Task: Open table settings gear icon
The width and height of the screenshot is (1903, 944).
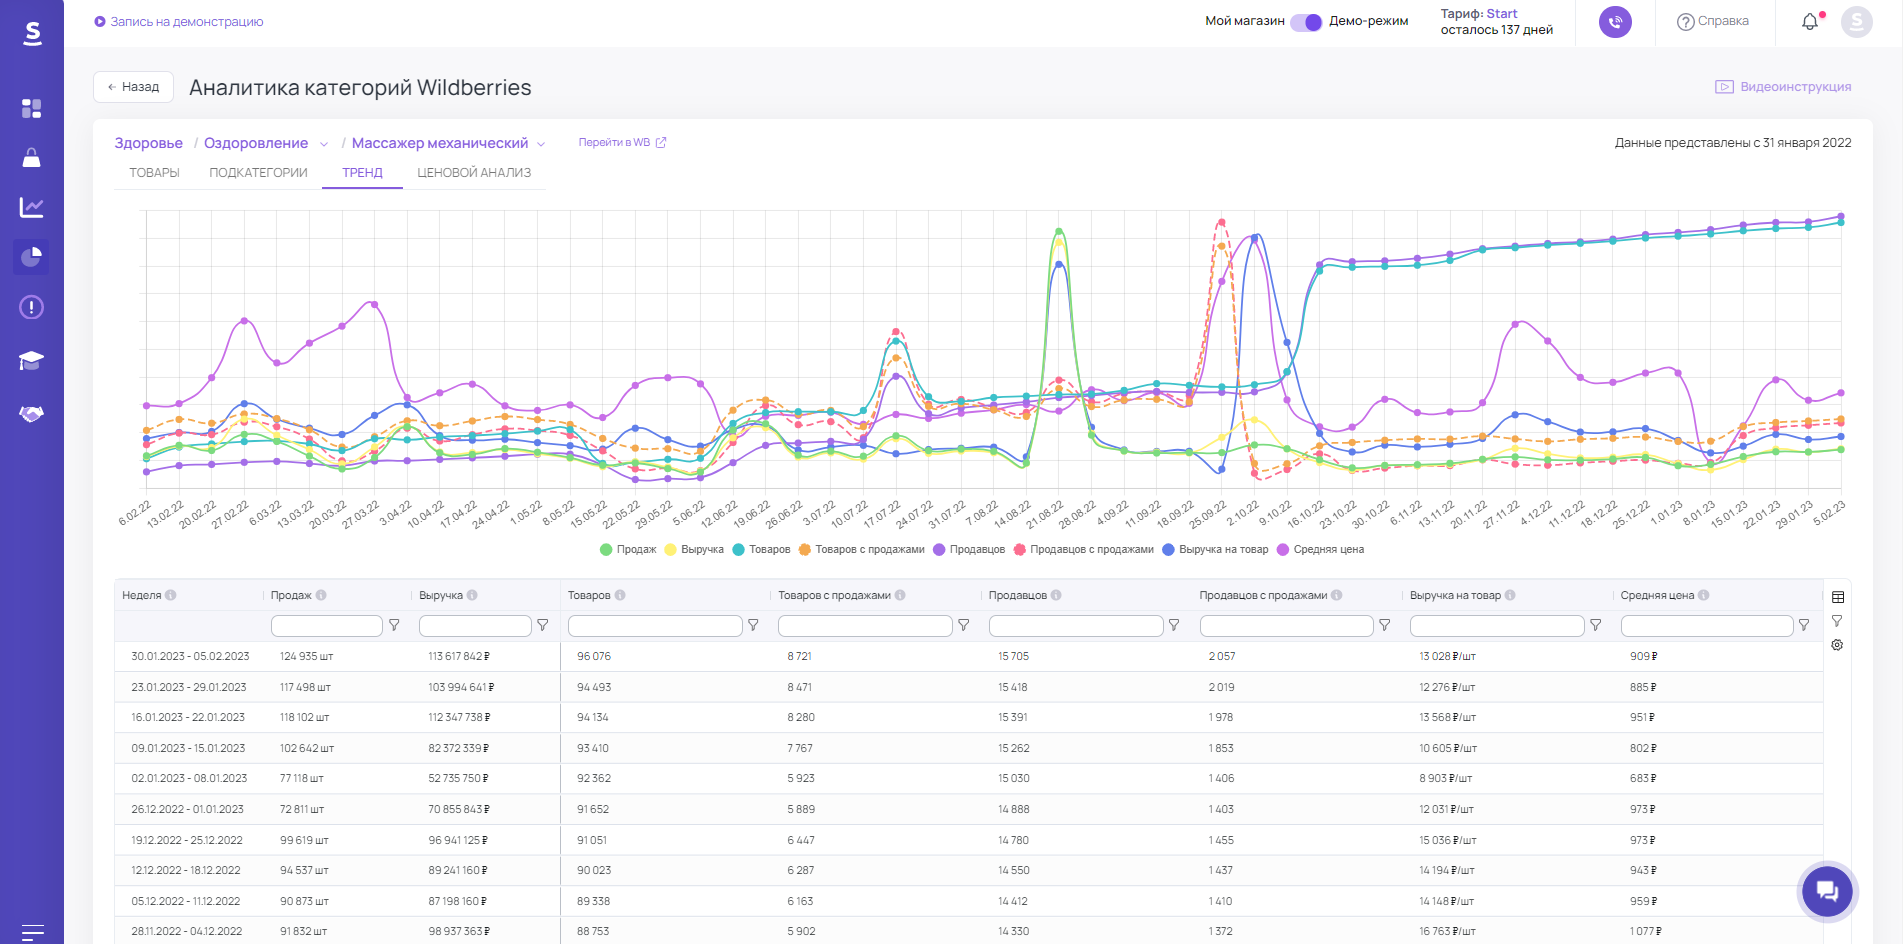Action: point(1837,645)
